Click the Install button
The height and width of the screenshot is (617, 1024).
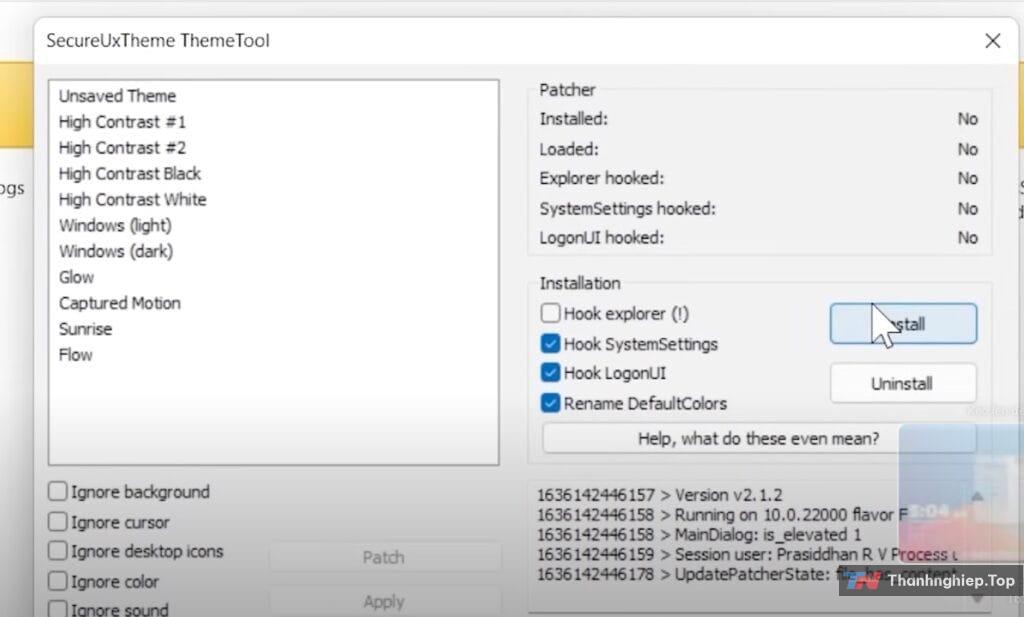(902, 324)
